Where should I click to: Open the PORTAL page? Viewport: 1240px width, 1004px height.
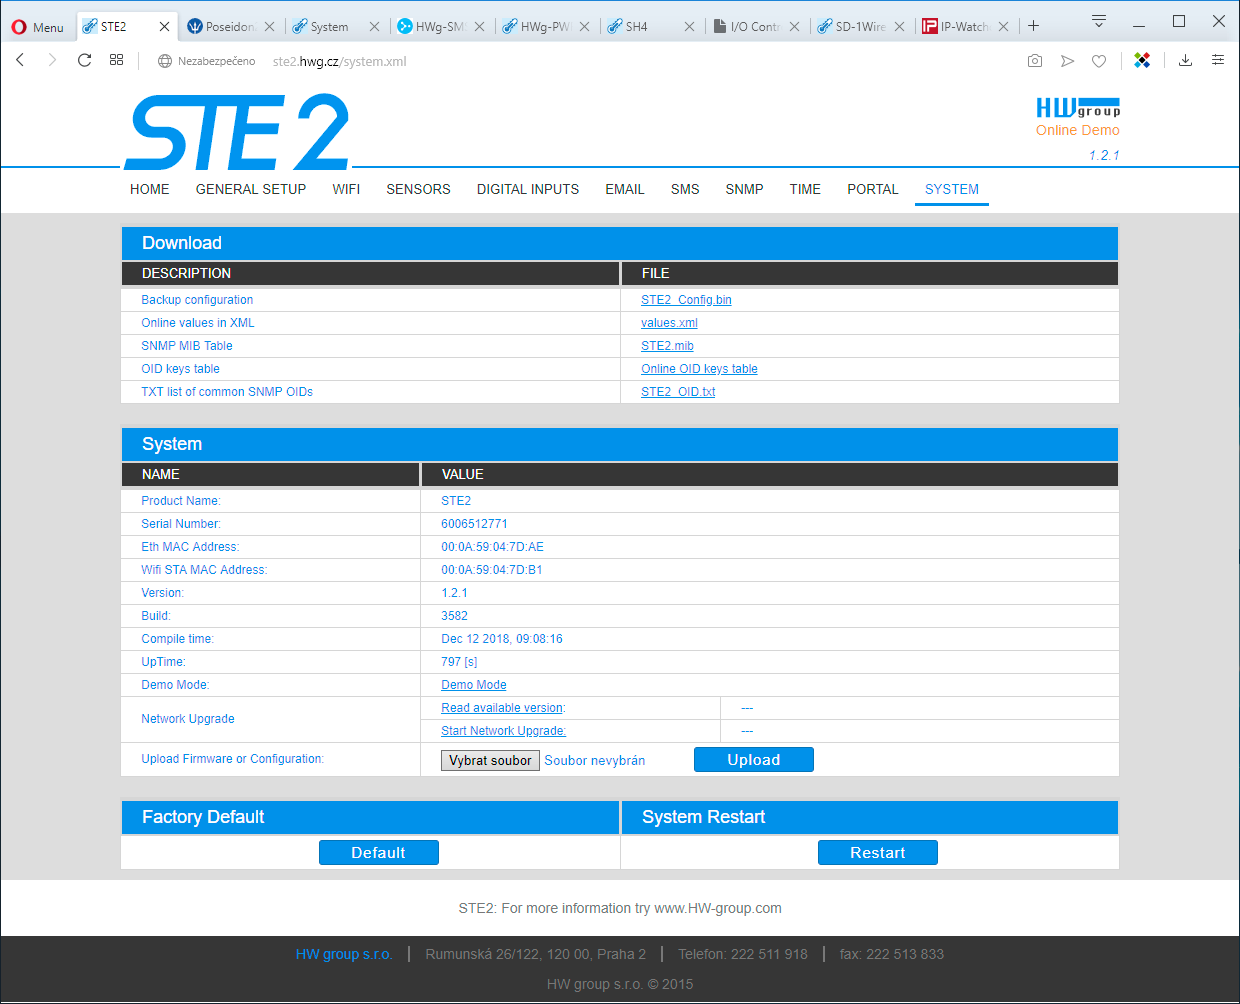[873, 189]
